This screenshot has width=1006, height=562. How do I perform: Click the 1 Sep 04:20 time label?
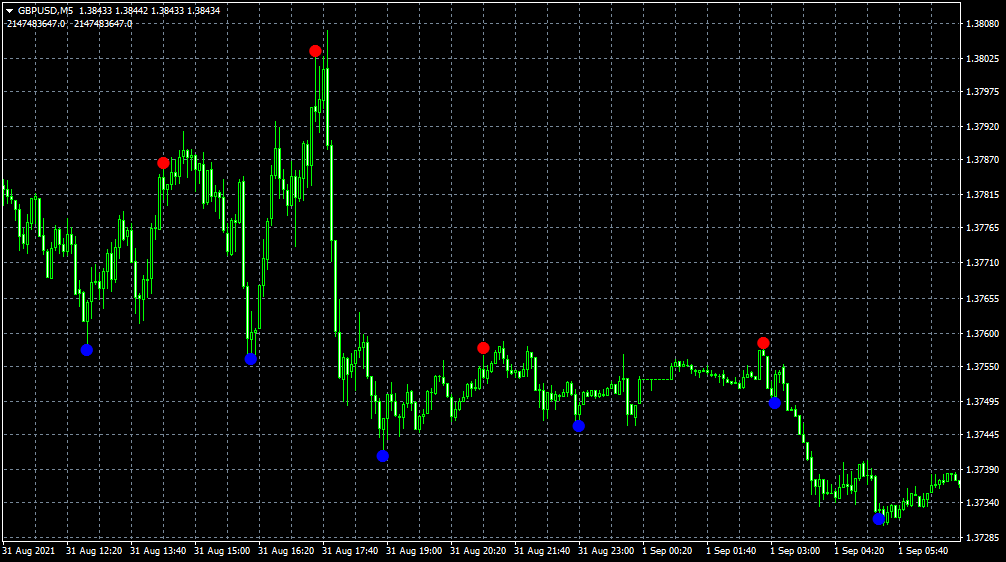tap(859, 550)
